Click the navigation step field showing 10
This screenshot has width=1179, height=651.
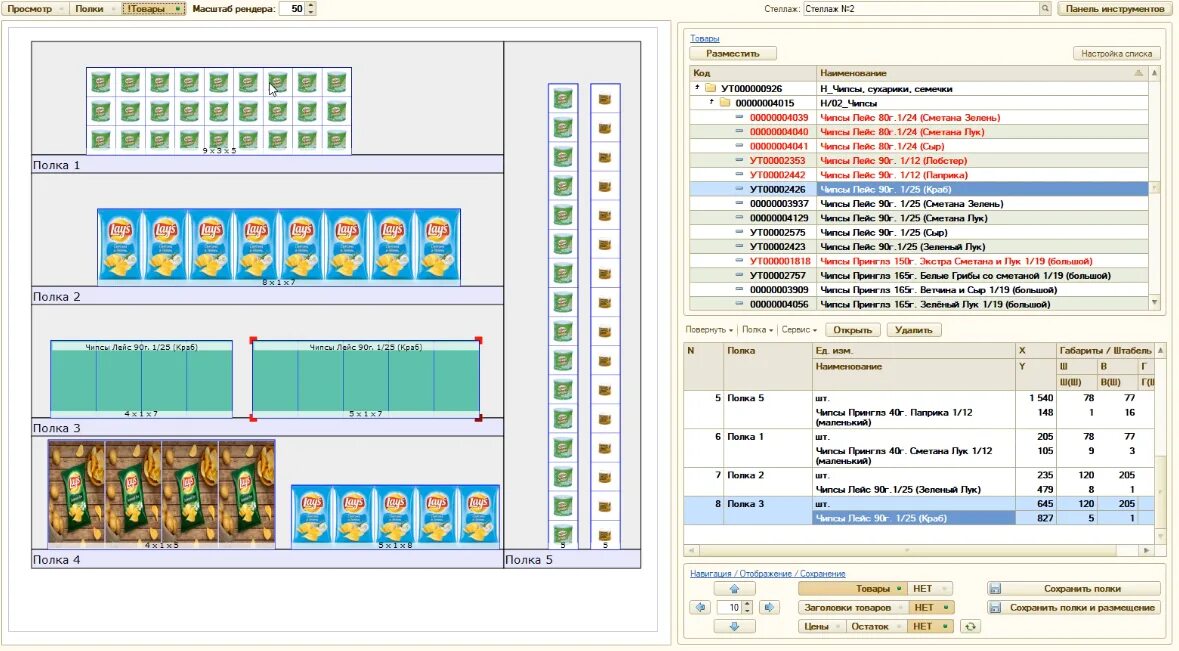[x=729, y=607]
